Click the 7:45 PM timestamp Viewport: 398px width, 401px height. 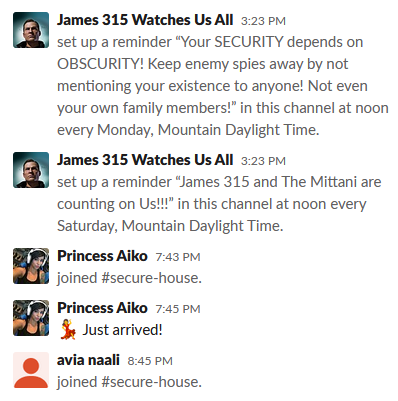pyautogui.click(x=178, y=309)
